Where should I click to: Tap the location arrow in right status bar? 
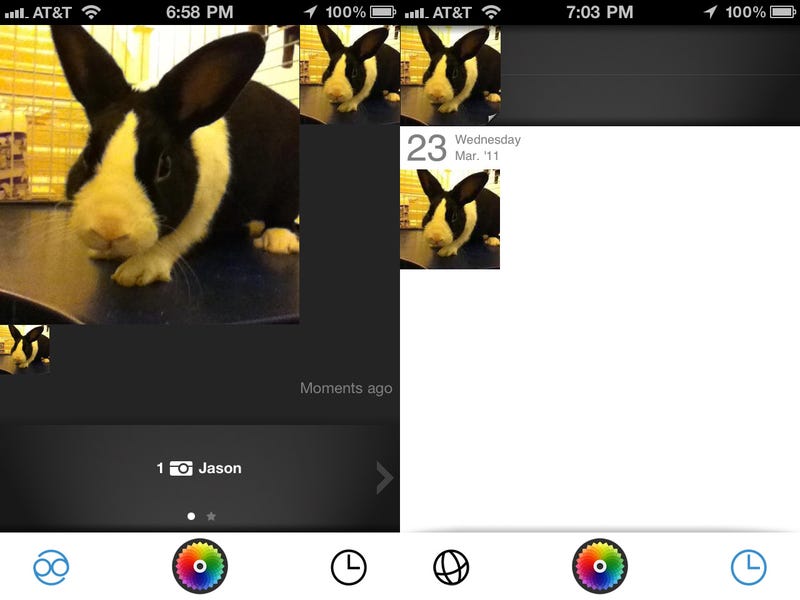(711, 12)
